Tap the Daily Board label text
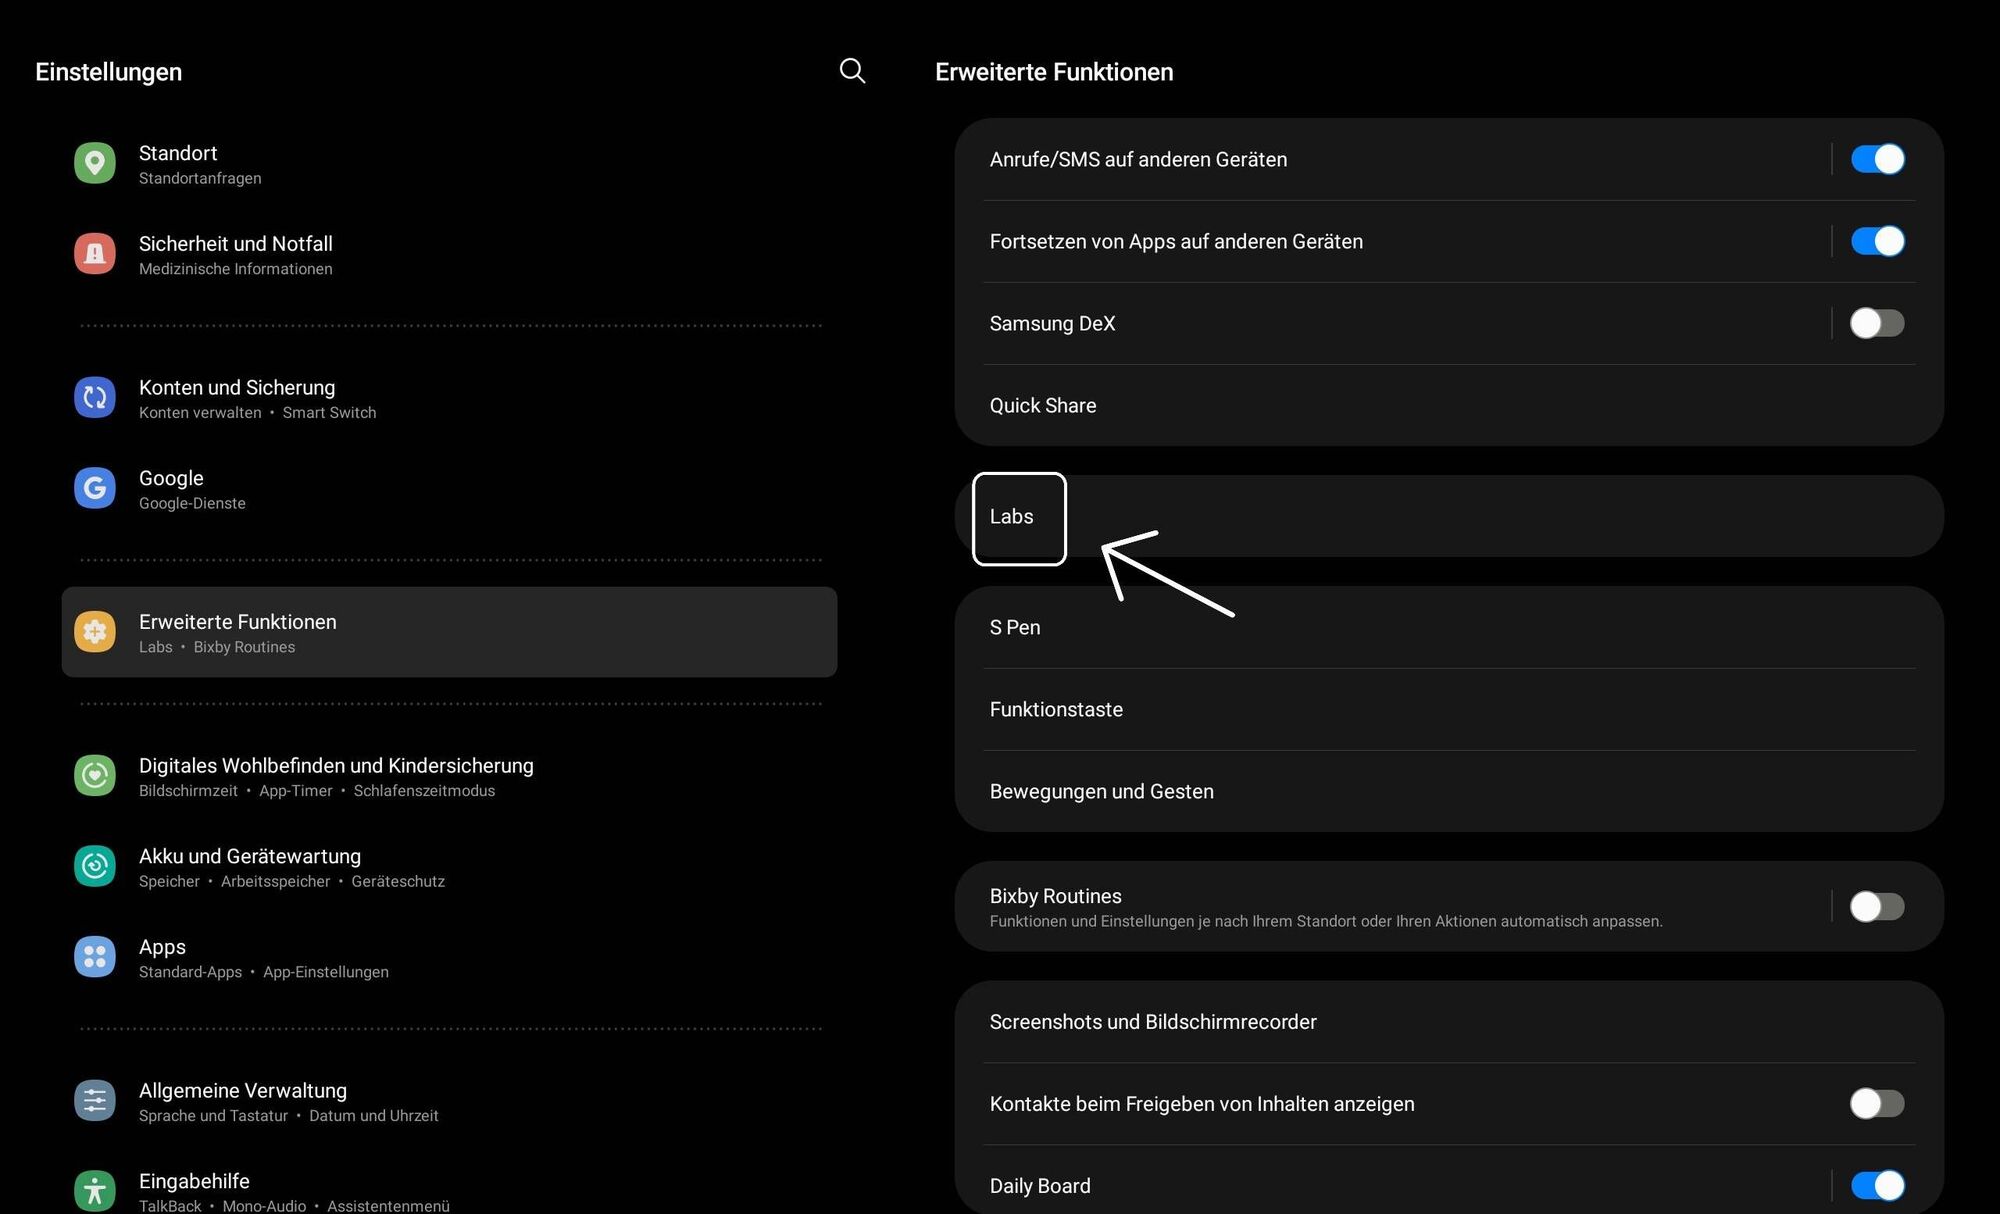Viewport: 2000px width, 1214px height. [x=1040, y=1186]
